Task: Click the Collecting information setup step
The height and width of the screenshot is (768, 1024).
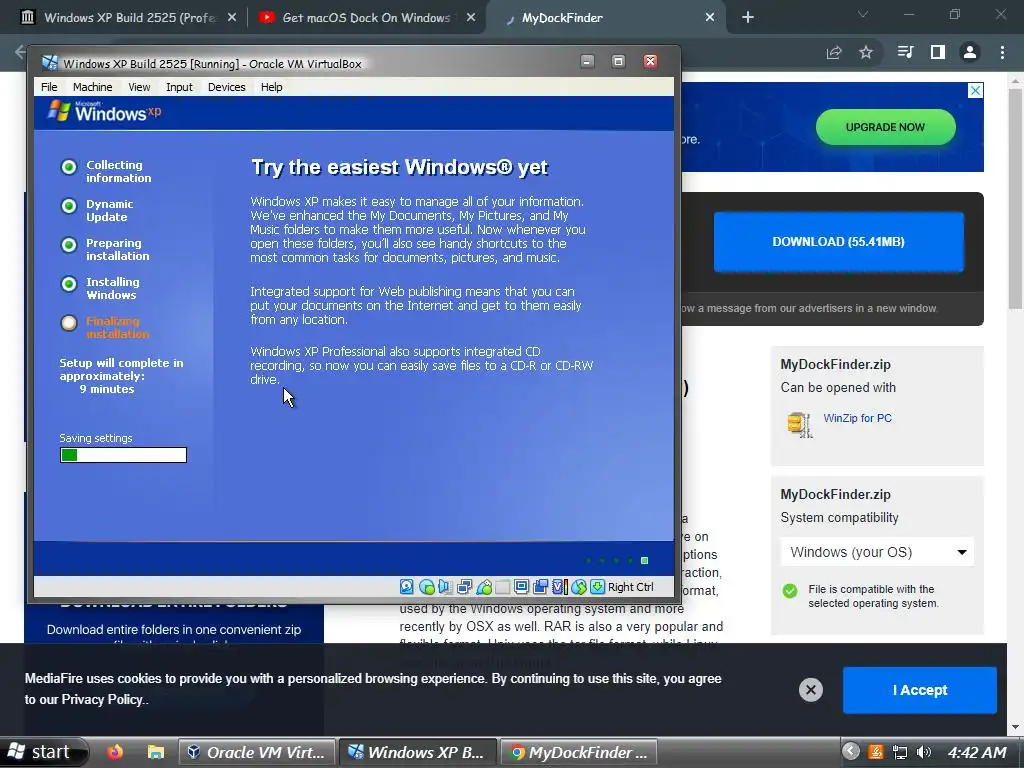Action: coord(106,171)
